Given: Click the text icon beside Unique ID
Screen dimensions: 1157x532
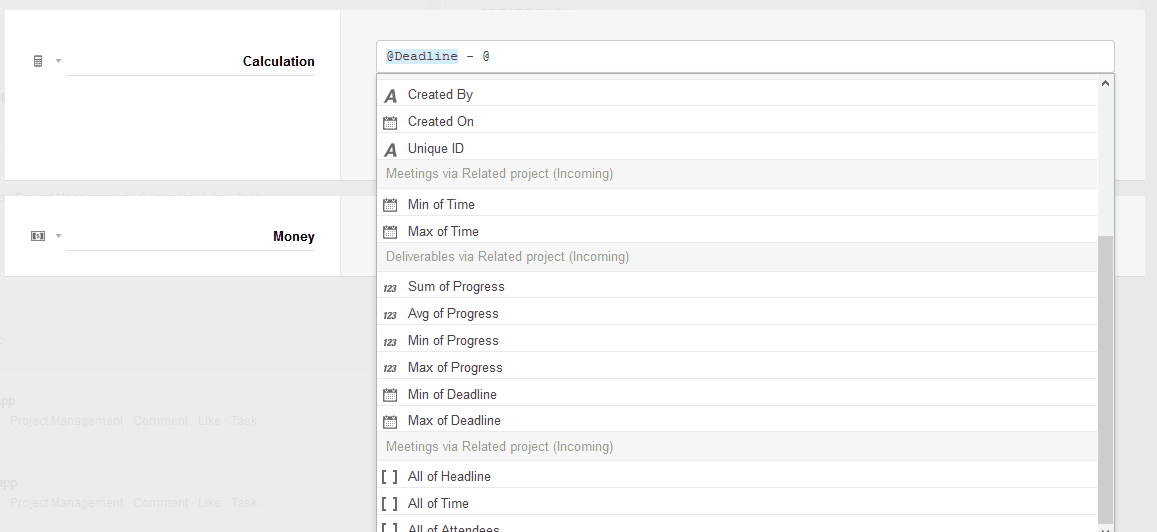Looking at the screenshot, I should click(x=390, y=149).
